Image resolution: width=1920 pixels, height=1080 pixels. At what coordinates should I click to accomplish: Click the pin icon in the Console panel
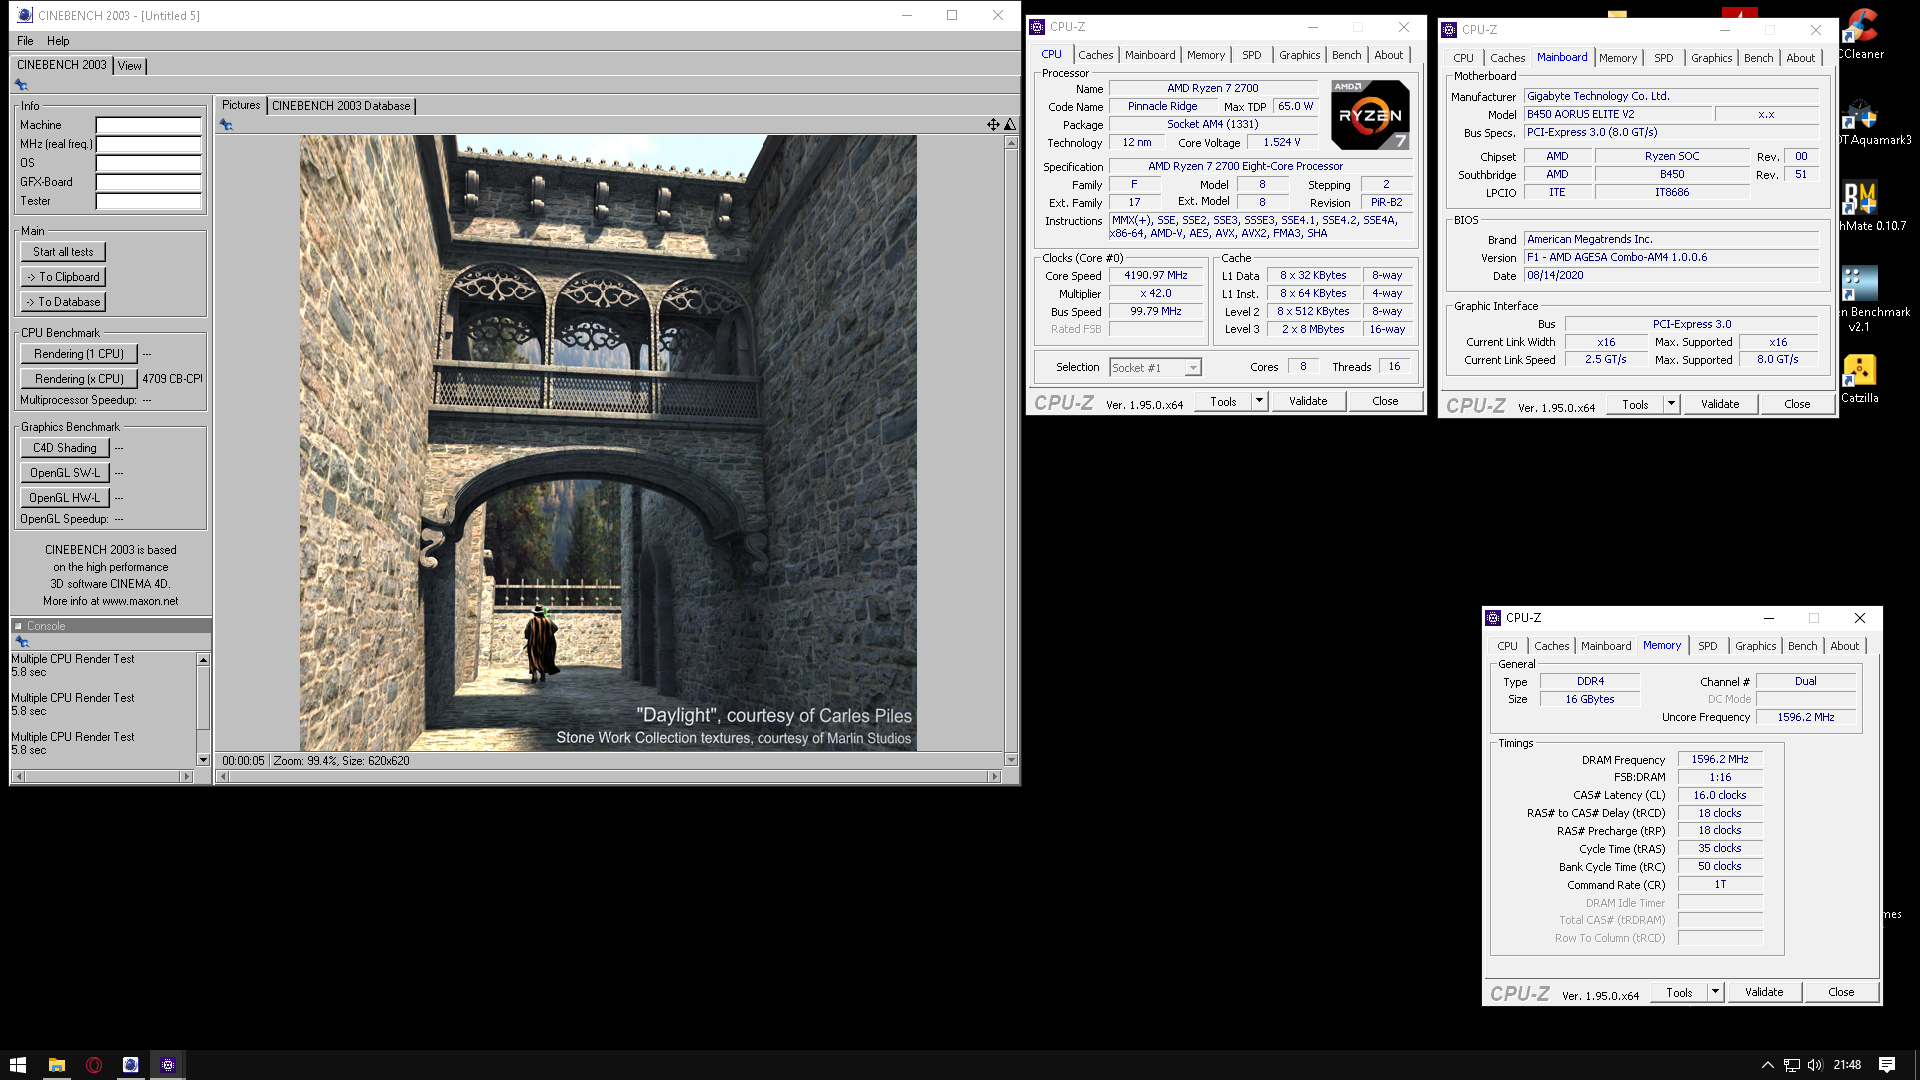pyautogui.click(x=22, y=642)
